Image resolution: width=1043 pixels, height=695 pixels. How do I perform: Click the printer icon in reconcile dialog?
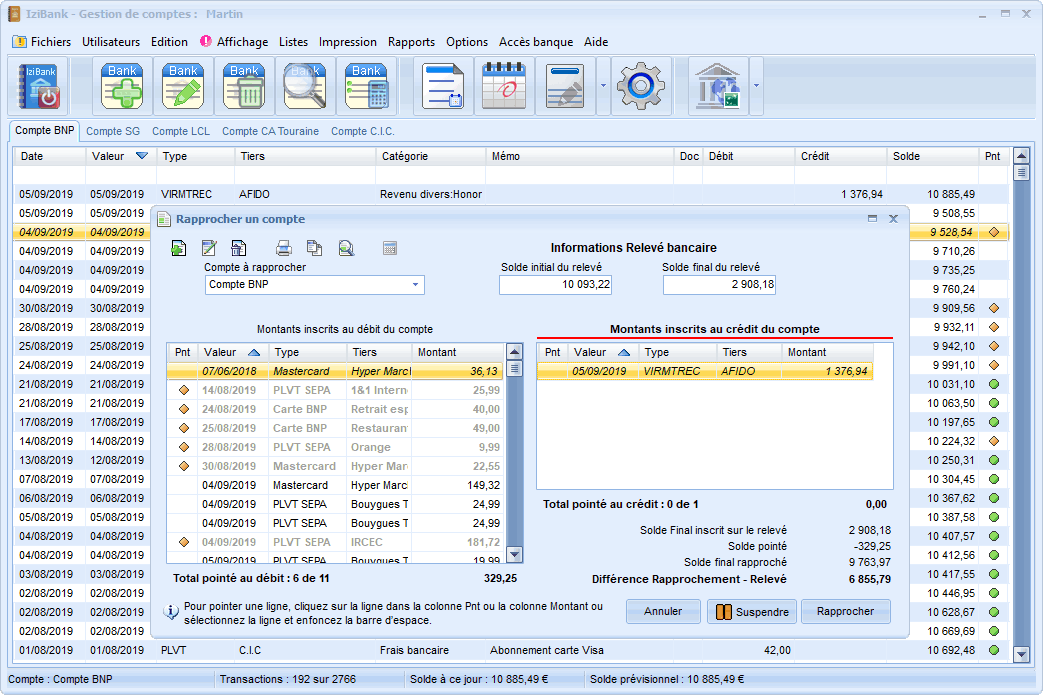point(284,248)
